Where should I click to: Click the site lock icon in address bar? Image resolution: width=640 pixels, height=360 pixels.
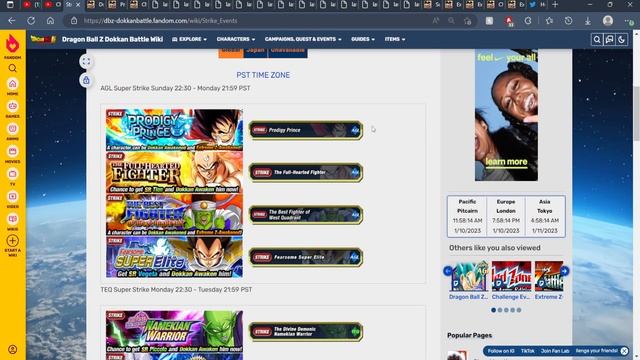pos(74,20)
